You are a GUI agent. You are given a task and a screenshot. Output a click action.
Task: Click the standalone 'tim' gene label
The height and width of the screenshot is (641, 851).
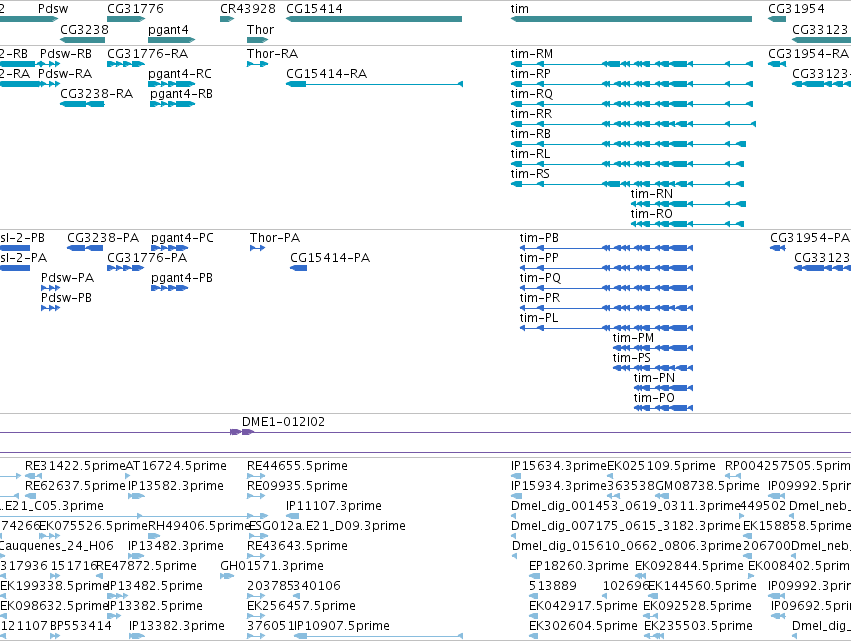[x=519, y=9]
